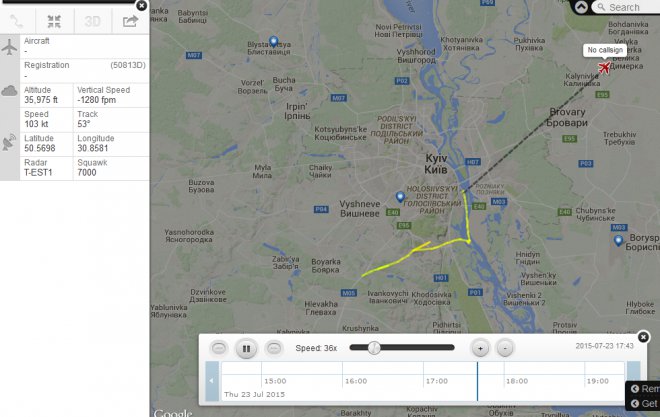Click the 18:00 mark on timeline

[516, 381]
